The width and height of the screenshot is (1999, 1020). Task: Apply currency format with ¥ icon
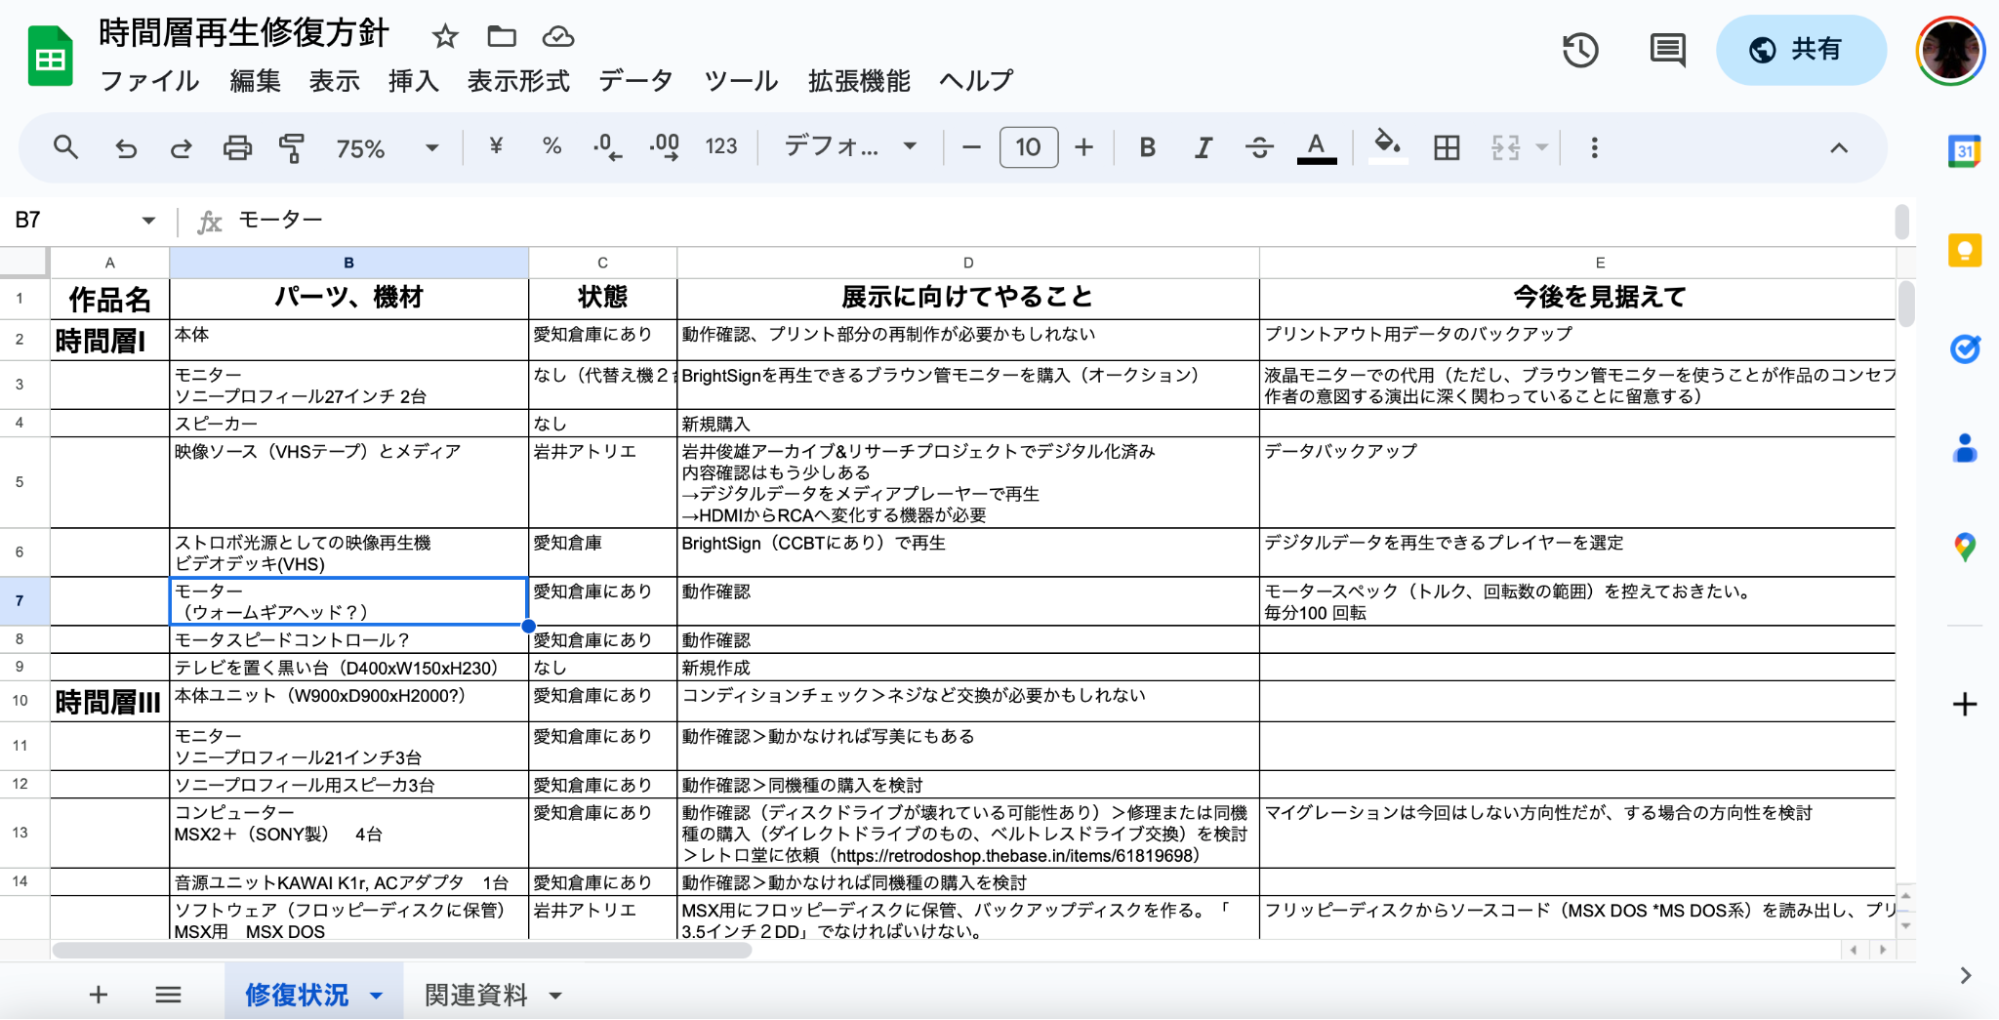[495, 148]
